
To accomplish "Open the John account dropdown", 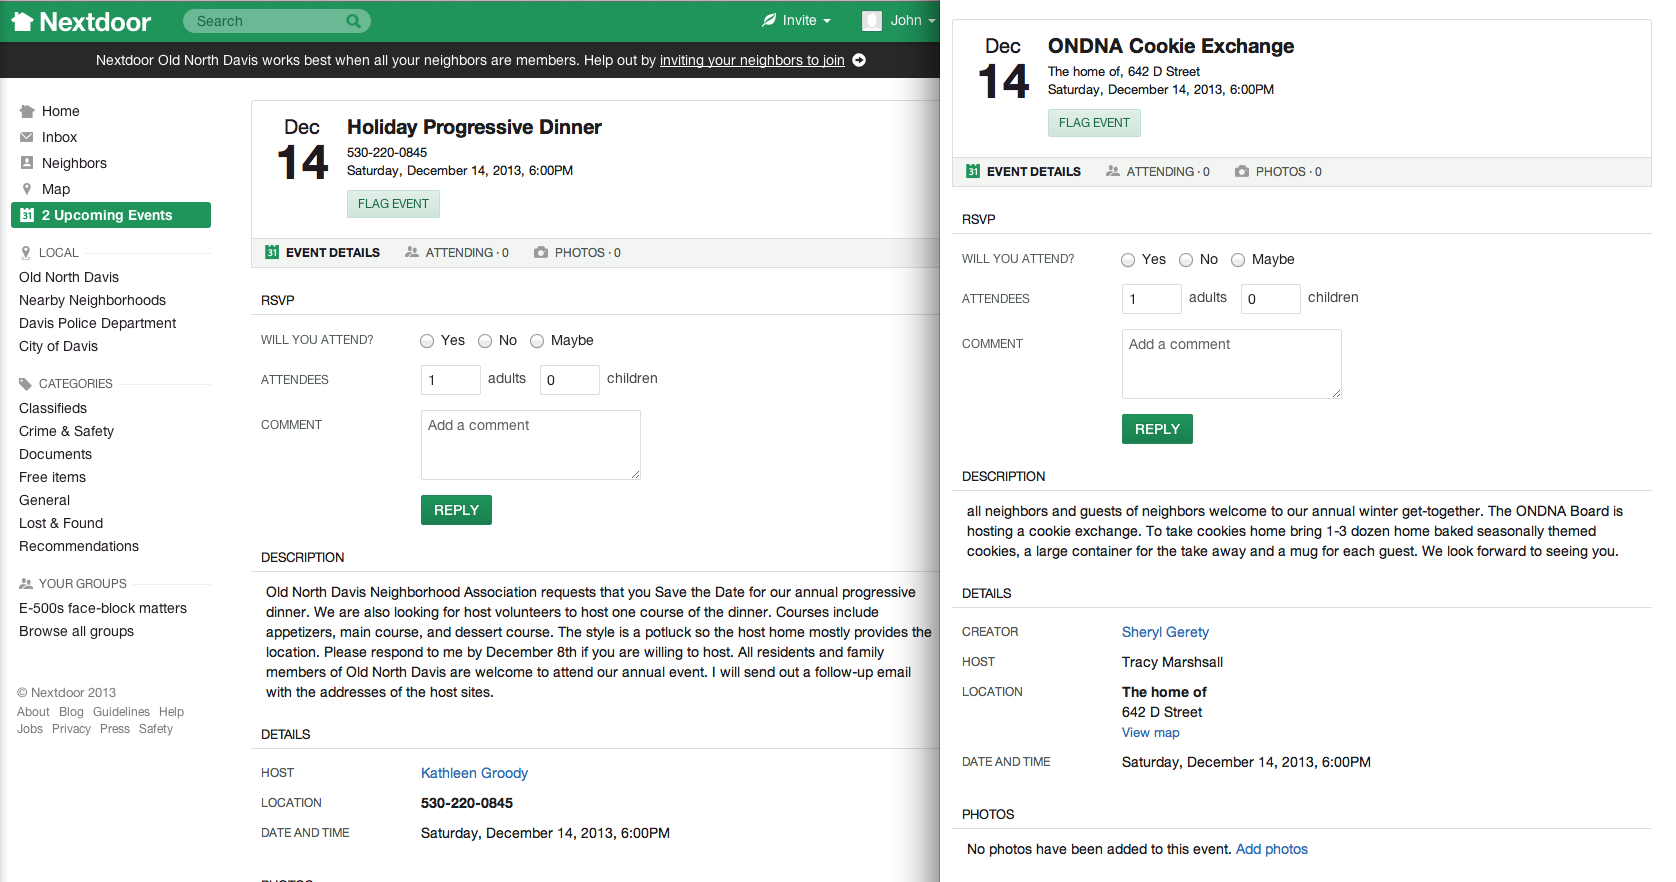I will point(899,20).
